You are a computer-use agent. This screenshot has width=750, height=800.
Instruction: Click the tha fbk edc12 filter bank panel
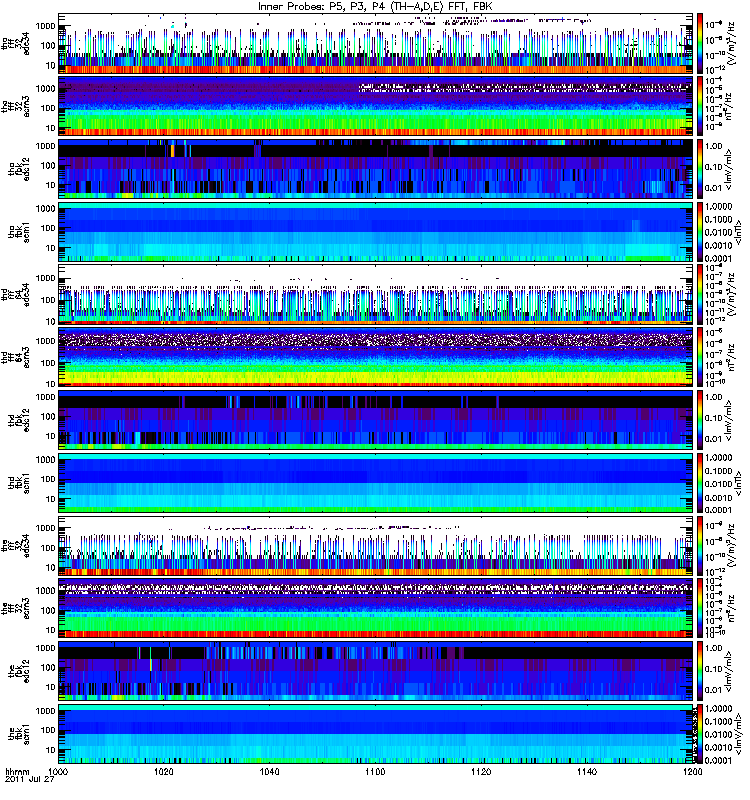(376, 169)
